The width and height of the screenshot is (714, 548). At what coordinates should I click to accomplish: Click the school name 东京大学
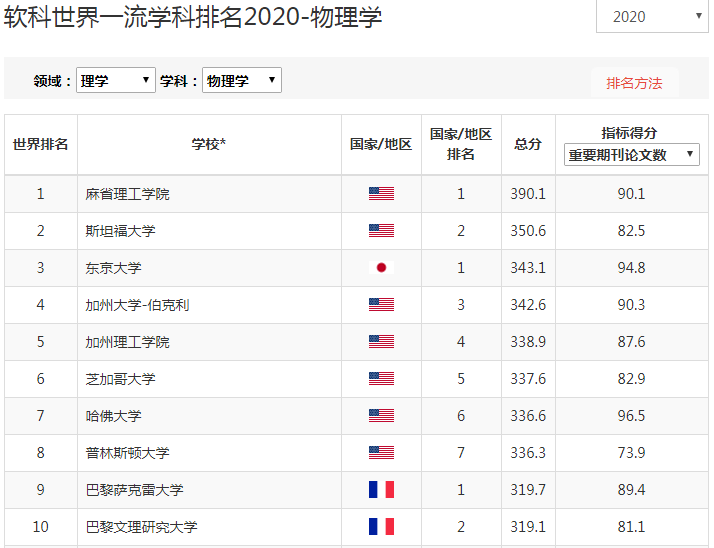point(113,268)
